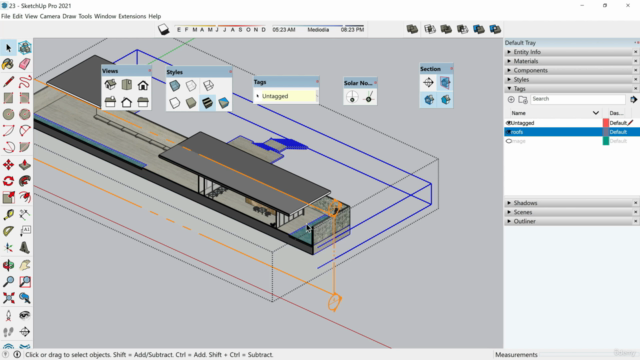
Task: Hide the Untagged tag via eye icon
Action: 509,123
